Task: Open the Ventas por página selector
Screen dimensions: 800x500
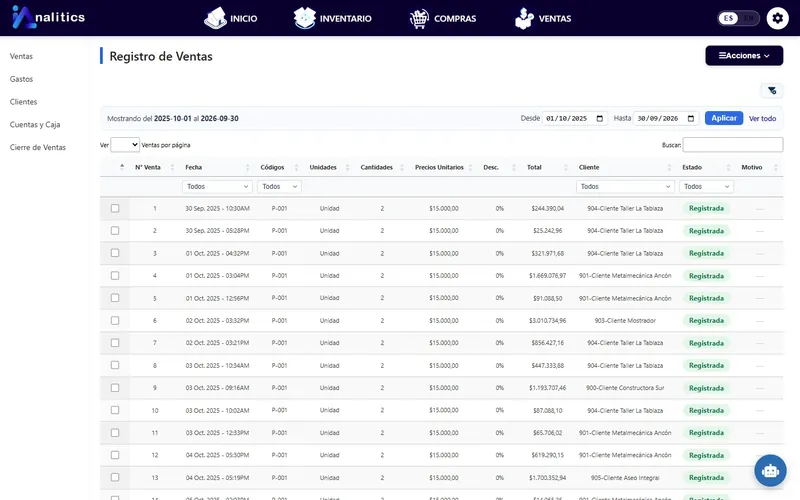Action: pos(125,145)
